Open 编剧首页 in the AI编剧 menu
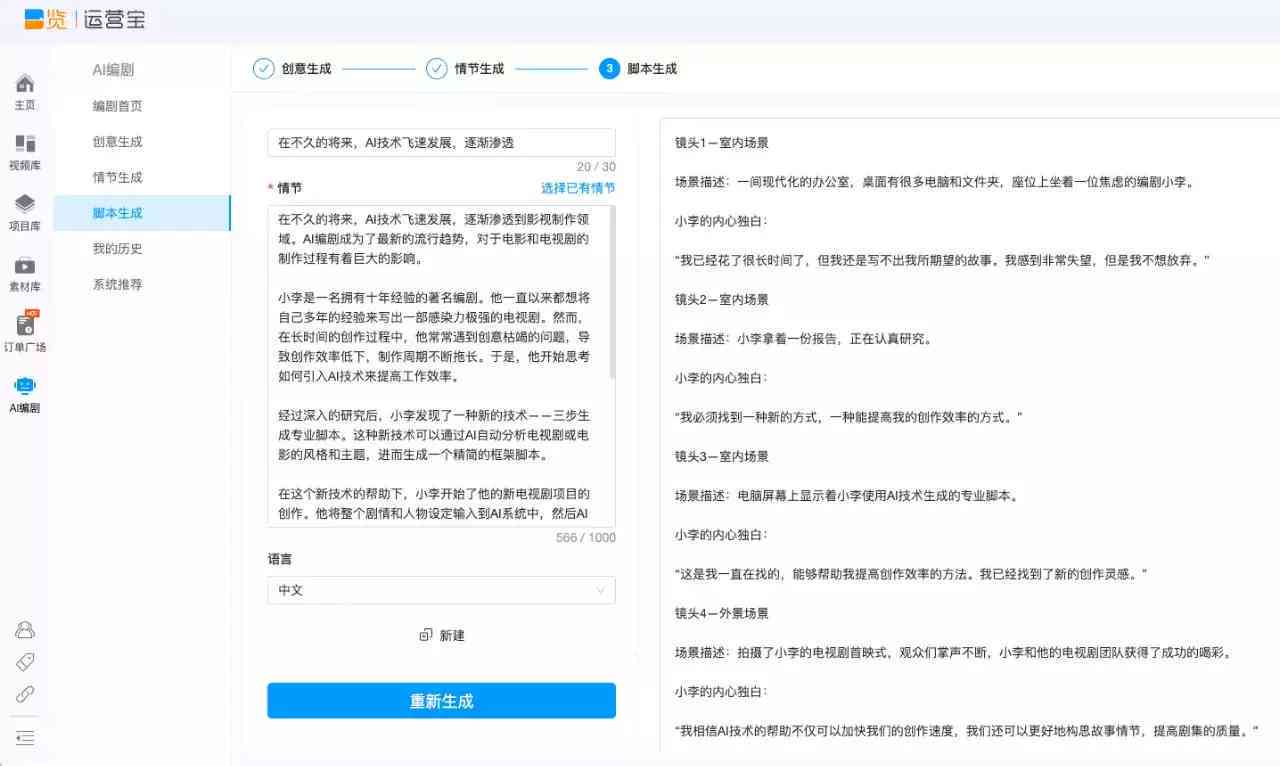 117,106
